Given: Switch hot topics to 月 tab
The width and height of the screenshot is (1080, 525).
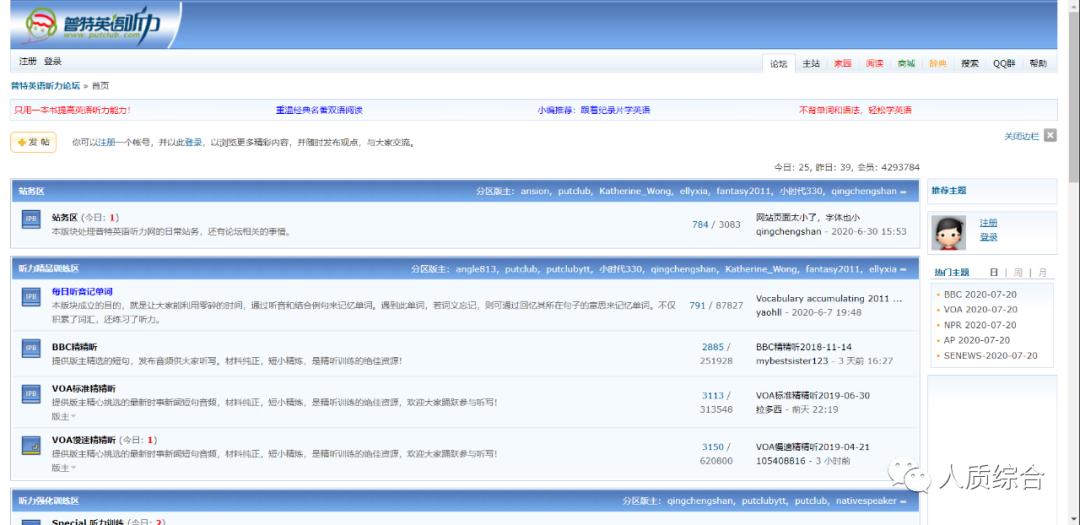Looking at the screenshot, I should click(1042, 273).
